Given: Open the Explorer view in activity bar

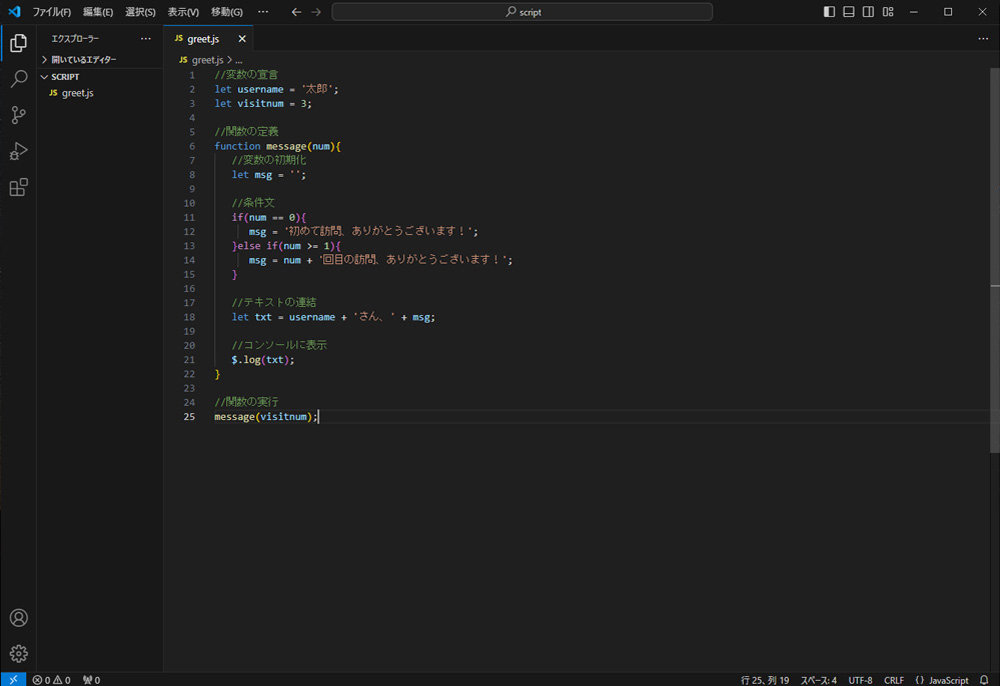Looking at the screenshot, I should click(18, 43).
